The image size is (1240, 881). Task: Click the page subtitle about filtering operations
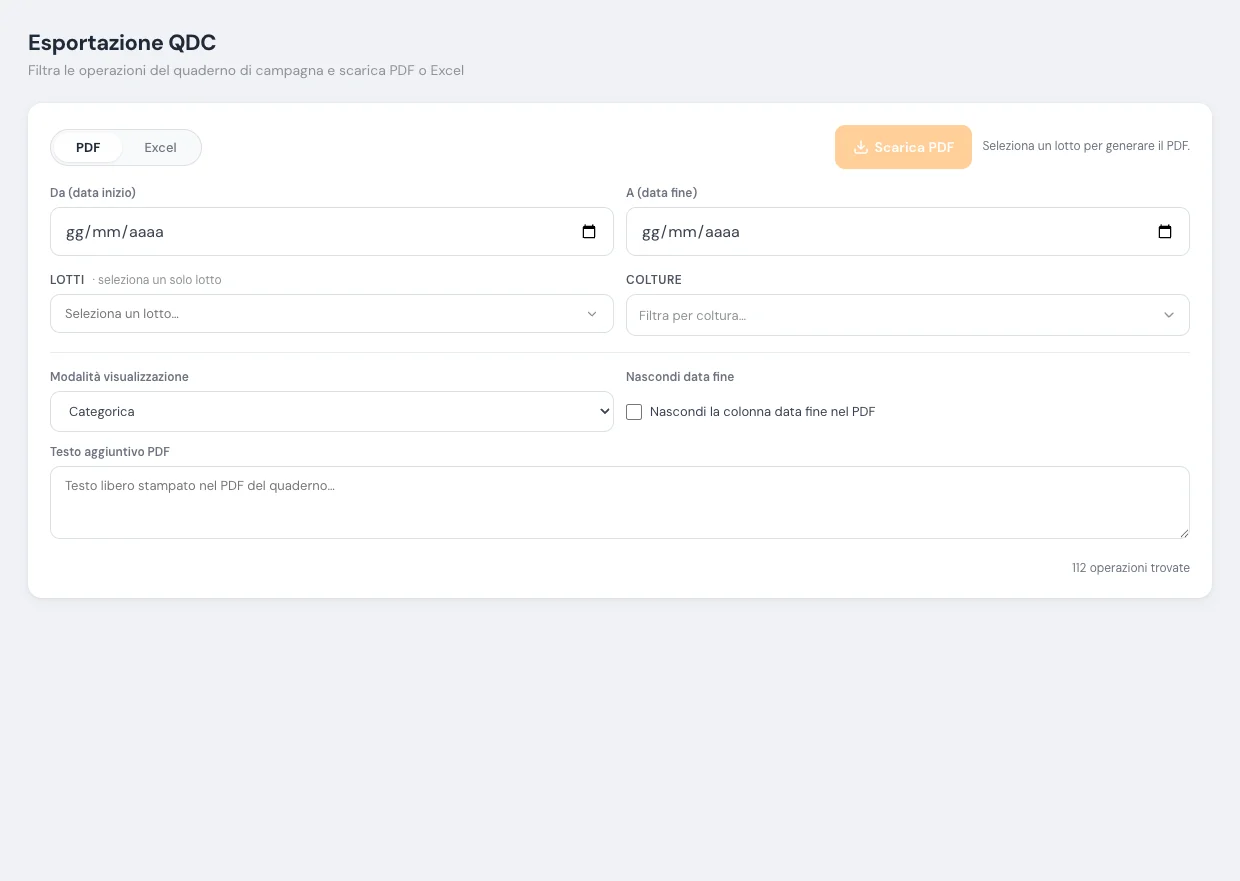tap(246, 71)
